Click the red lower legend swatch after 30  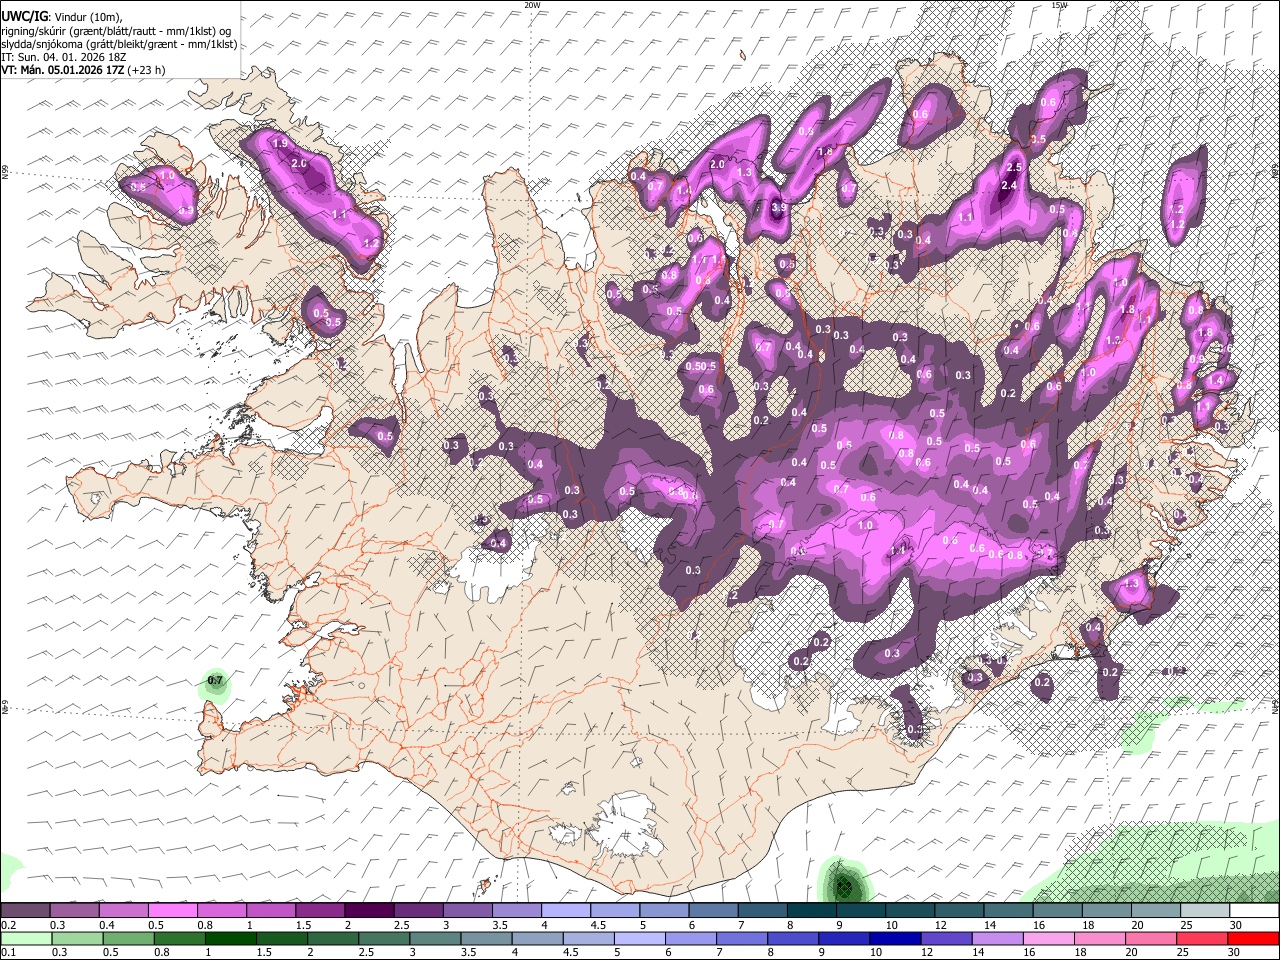(1253, 938)
